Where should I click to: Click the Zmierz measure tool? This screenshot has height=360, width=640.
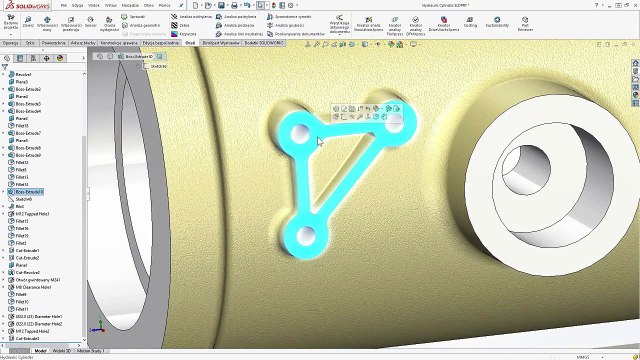(x=28, y=22)
